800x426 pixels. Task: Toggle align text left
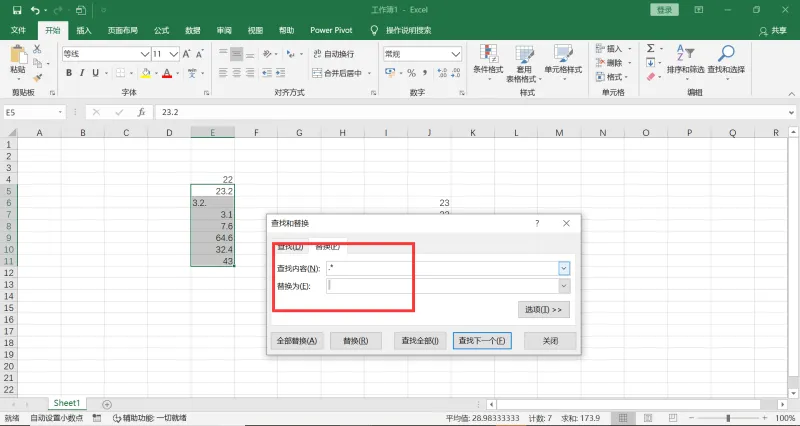pos(223,73)
